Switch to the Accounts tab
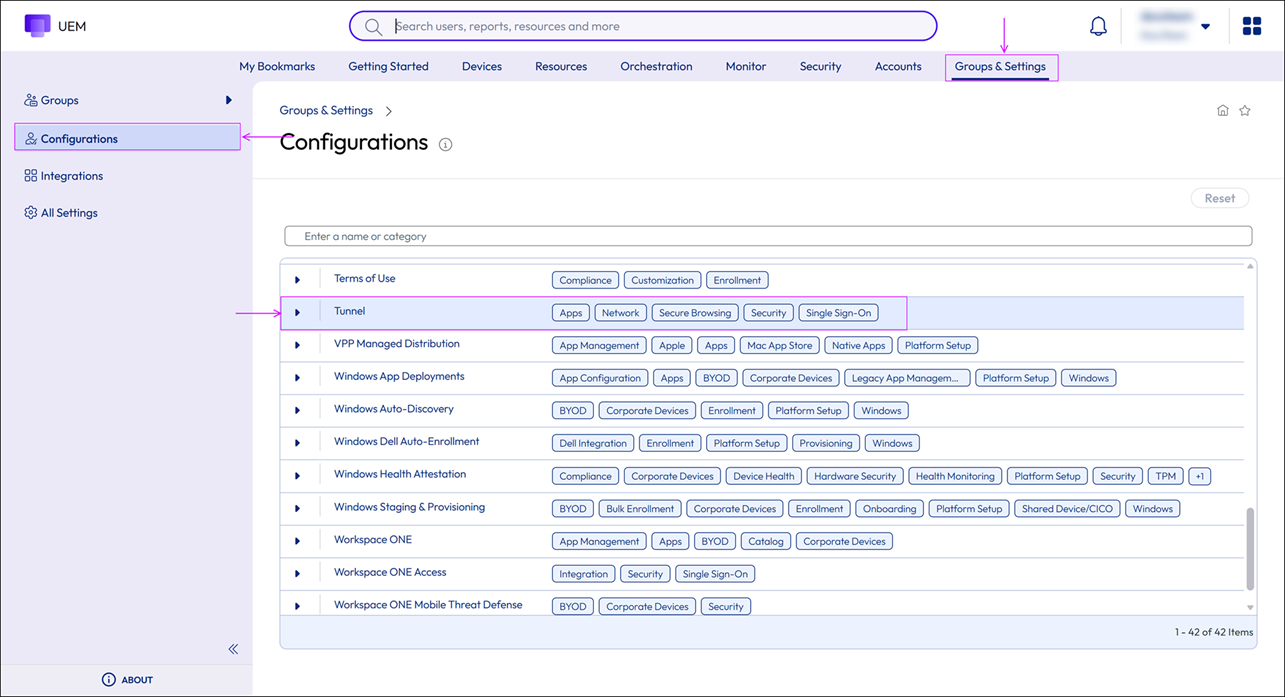 (898, 67)
